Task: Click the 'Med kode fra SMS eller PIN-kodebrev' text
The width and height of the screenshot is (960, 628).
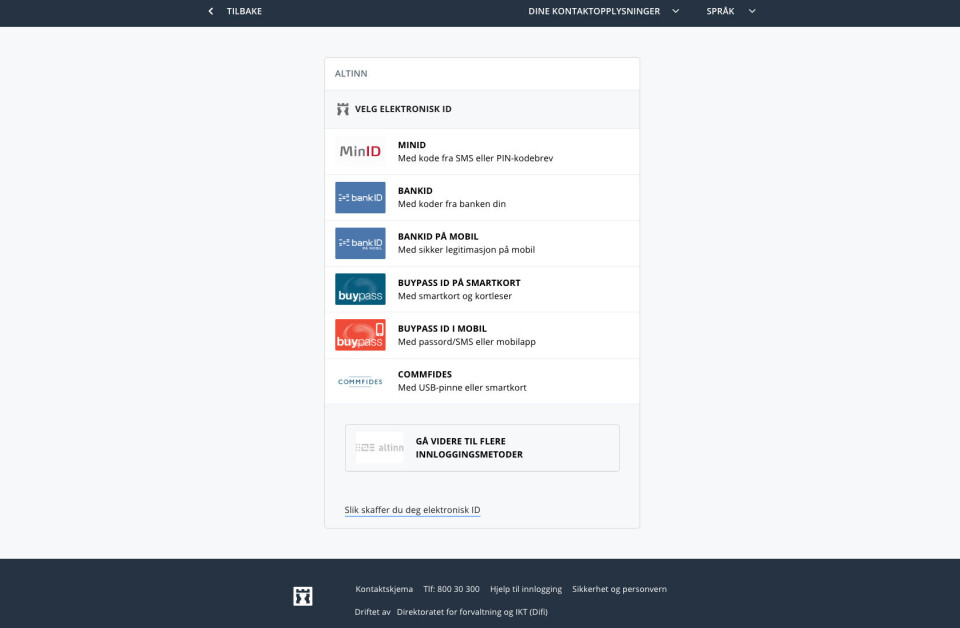Action: [x=475, y=158]
